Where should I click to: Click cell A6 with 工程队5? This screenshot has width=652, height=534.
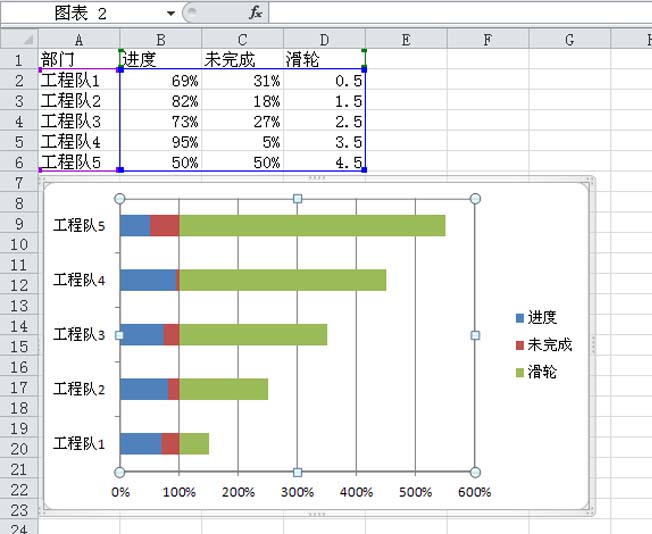[x=79, y=162]
